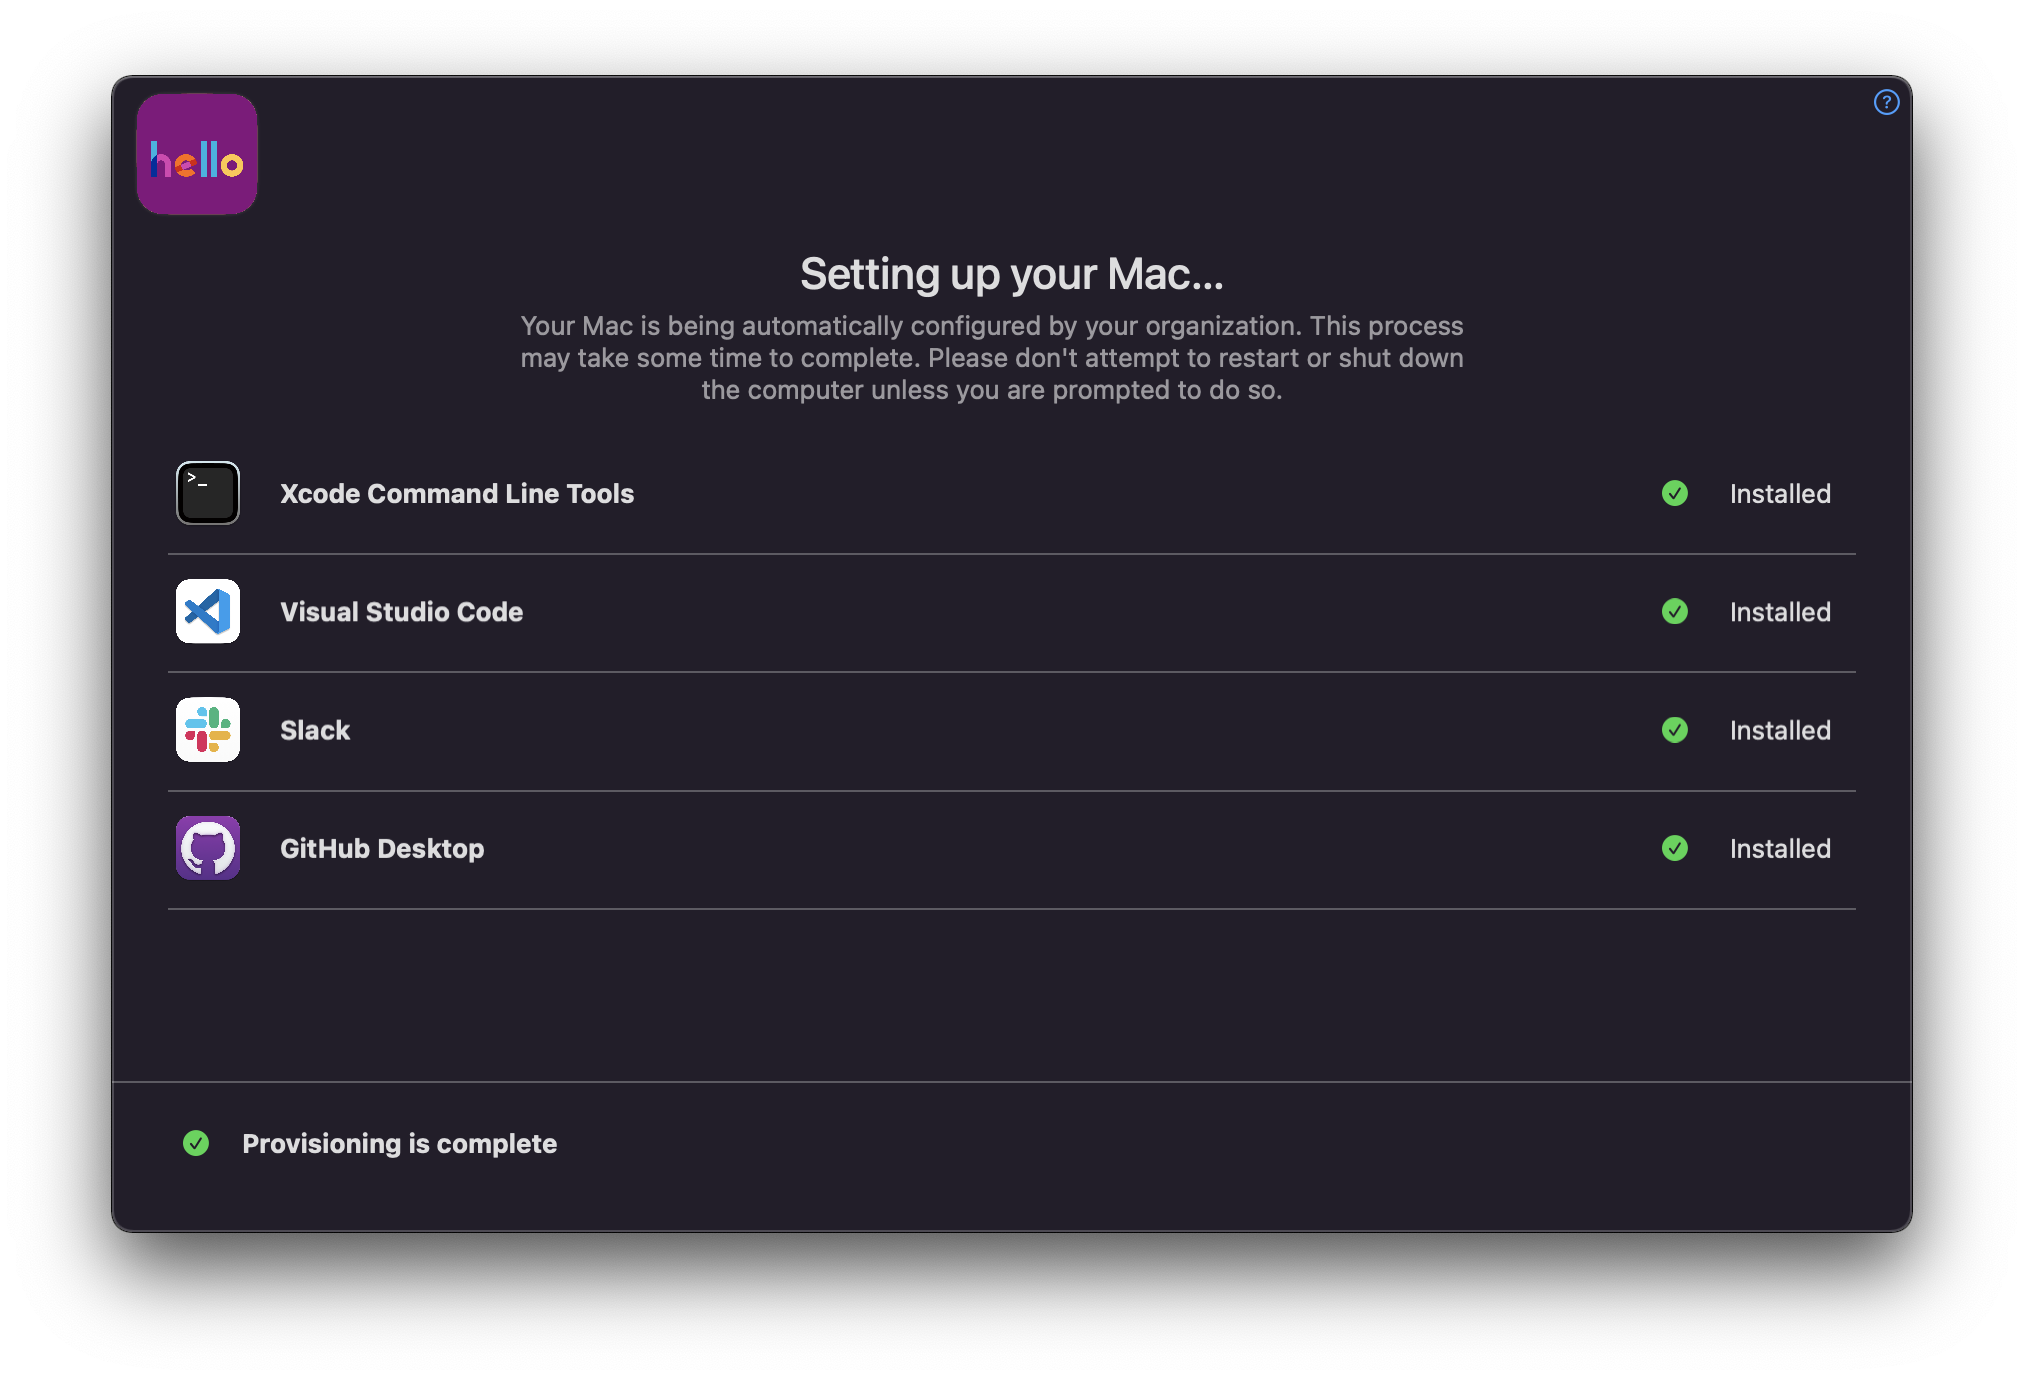Click the green checkmark in the Slack row
The image size is (2024, 1380).
coord(1675,730)
